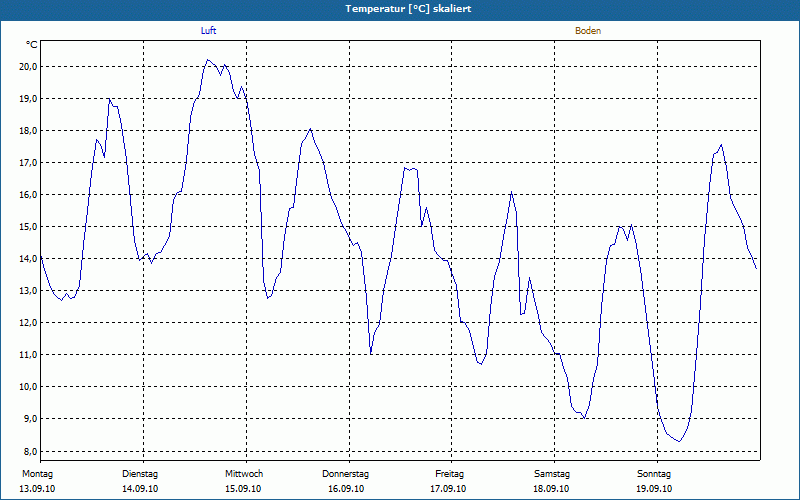The image size is (800, 500).
Task: Click the date 18.09.10
Action: click(551, 489)
